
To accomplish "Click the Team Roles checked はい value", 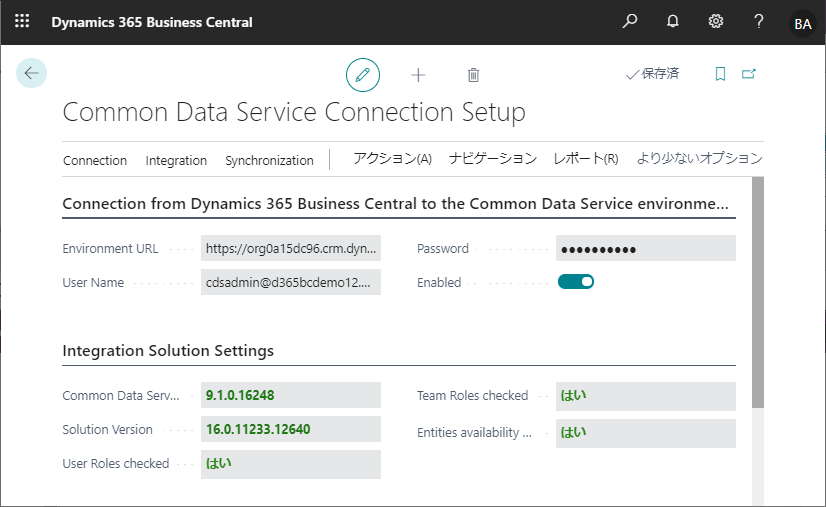I will [x=646, y=396].
